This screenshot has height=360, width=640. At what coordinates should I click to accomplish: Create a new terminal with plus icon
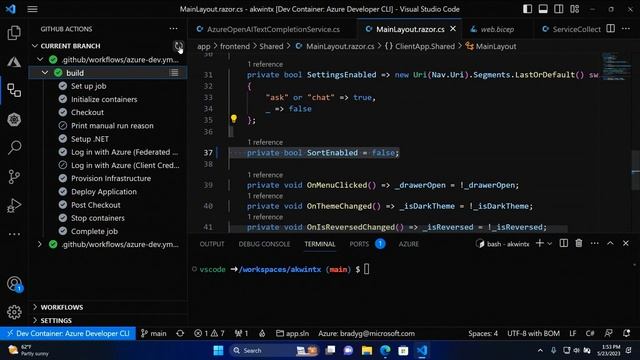(x=539, y=243)
